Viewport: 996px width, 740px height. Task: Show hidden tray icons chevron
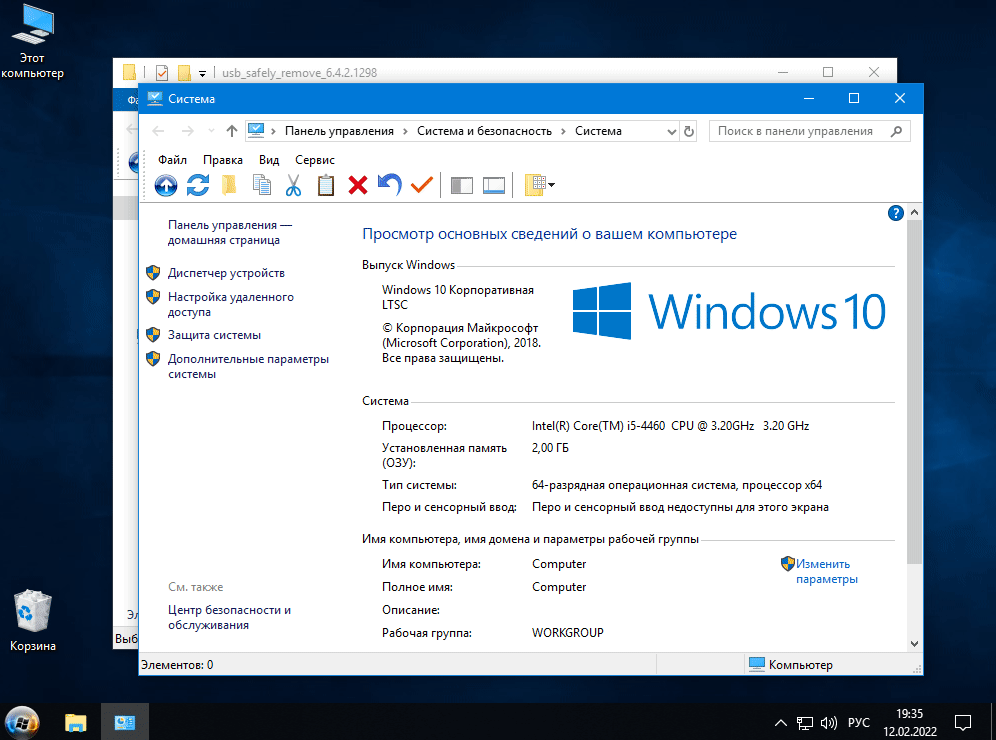781,723
